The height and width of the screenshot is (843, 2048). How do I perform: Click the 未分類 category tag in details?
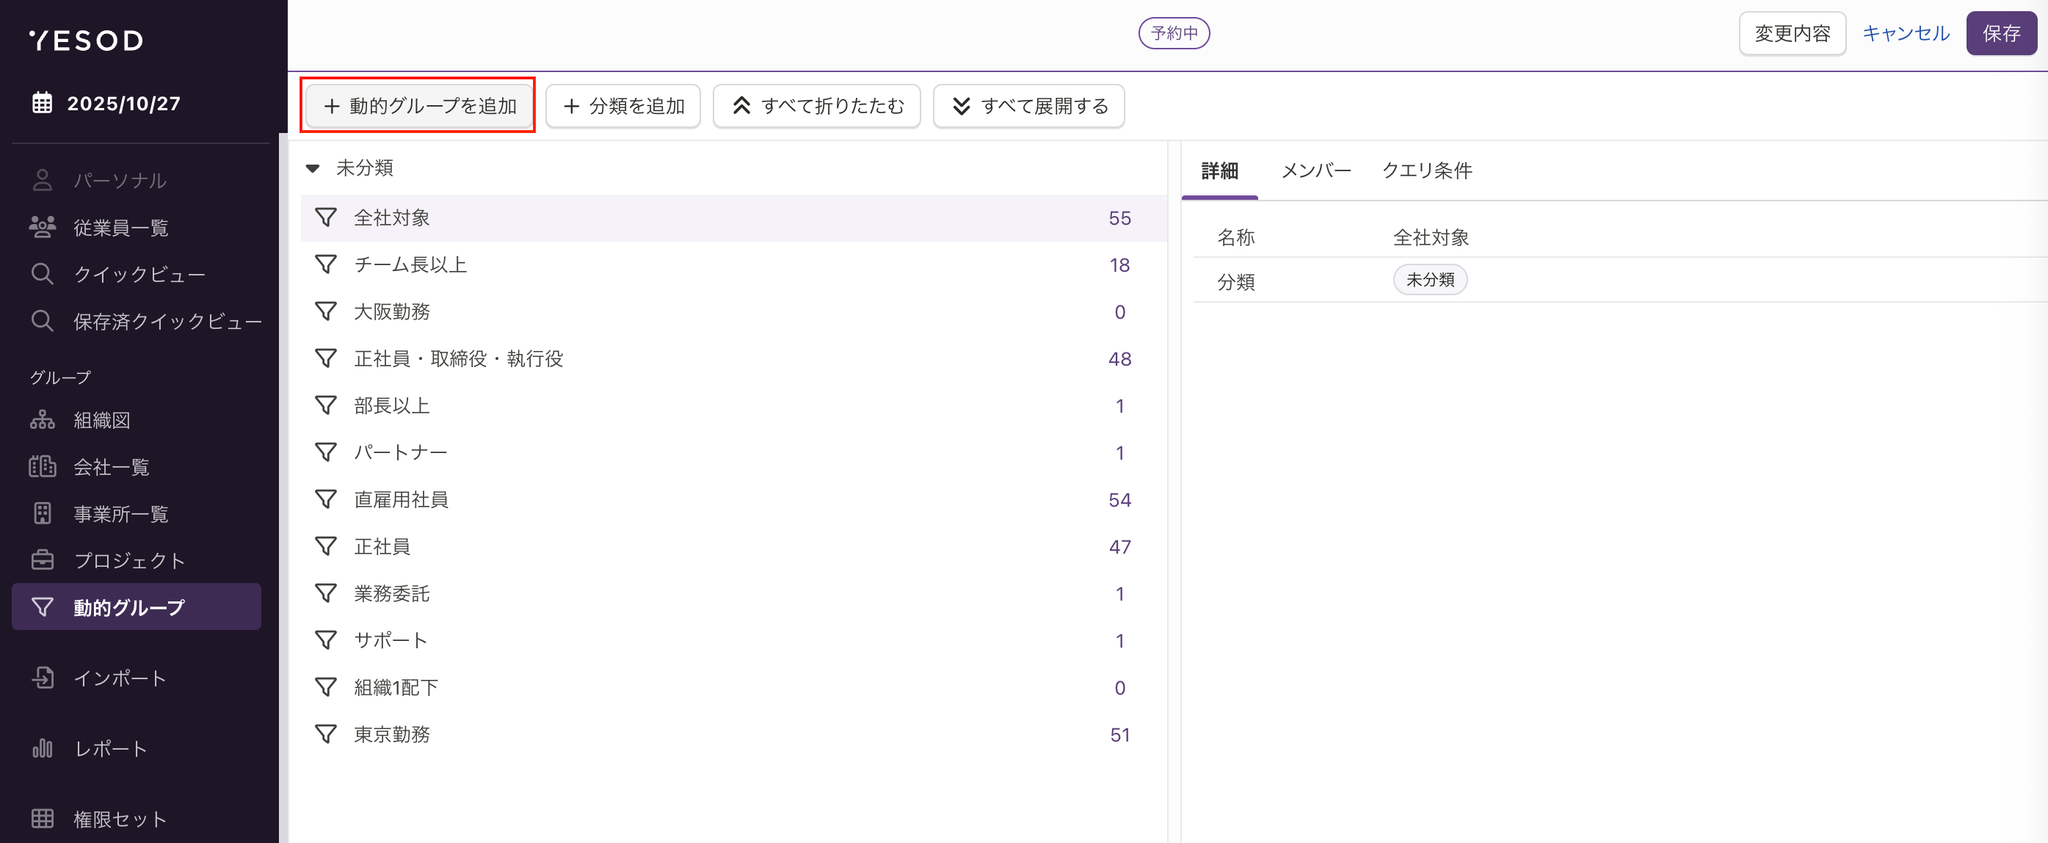click(x=1430, y=280)
